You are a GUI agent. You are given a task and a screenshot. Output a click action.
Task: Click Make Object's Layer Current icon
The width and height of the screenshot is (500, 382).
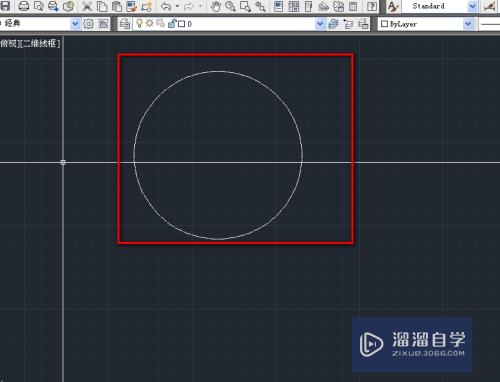333,24
